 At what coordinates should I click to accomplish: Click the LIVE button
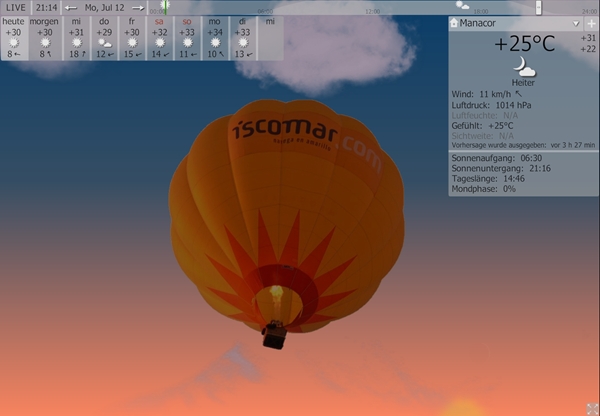click(x=16, y=7)
